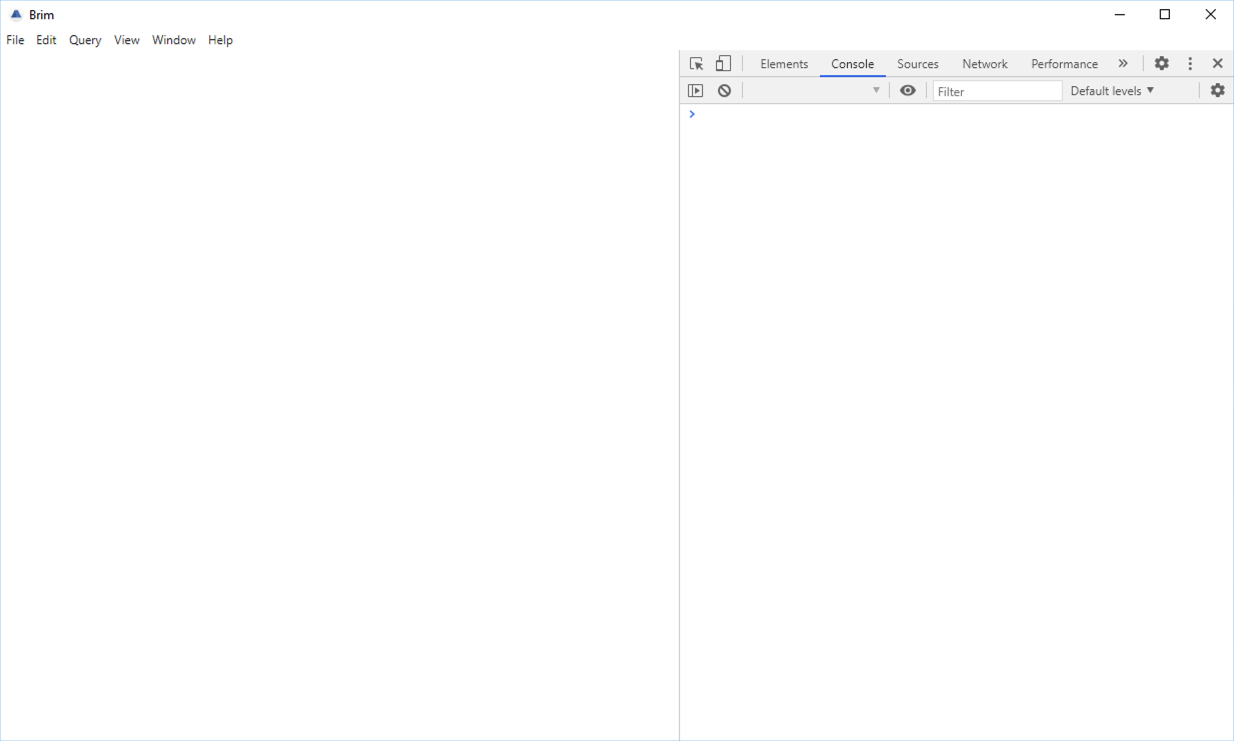Screen dimensions: 1234x741
Task: Toggle the device toolbar emulator
Action: (x=723, y=63)
